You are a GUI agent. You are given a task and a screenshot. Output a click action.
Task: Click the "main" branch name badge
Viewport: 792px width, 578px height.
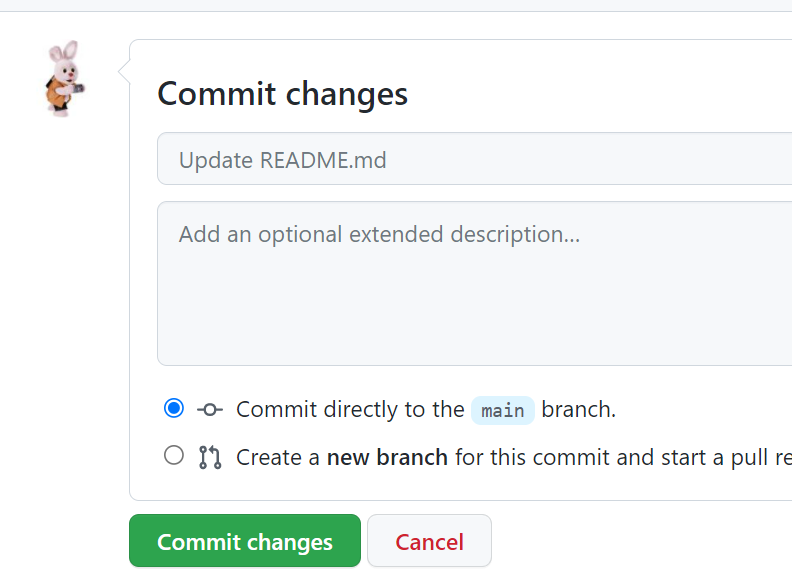[x=502, y=410]
